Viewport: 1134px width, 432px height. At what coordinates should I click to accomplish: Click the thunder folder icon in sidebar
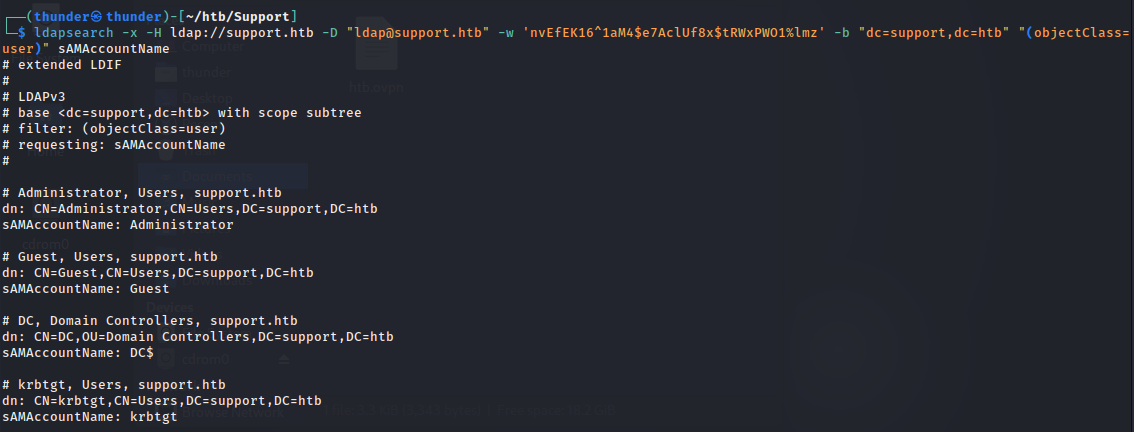(166, 72)
